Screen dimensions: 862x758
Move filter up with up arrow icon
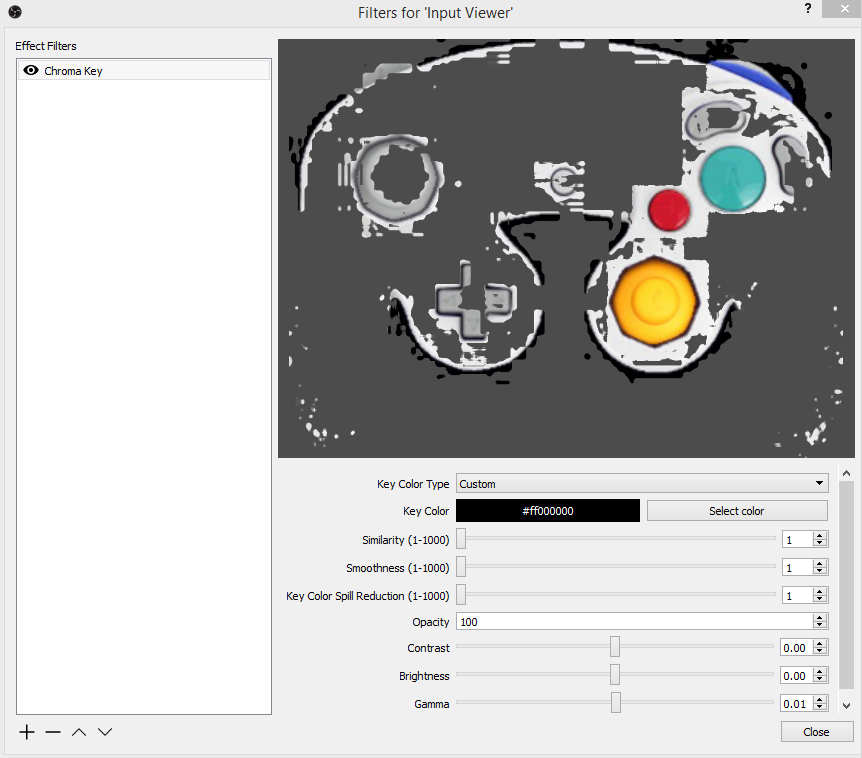(79, 732)
